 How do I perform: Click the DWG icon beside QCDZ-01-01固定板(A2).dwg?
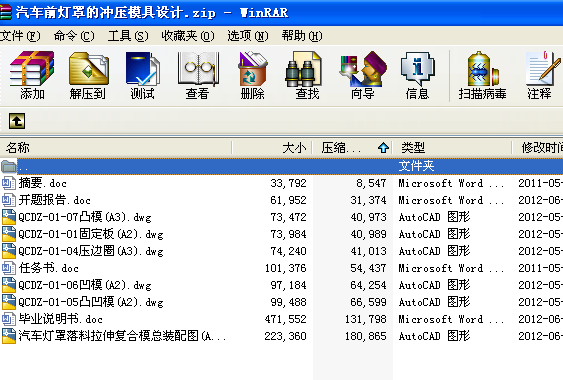[x=9, y=234]
